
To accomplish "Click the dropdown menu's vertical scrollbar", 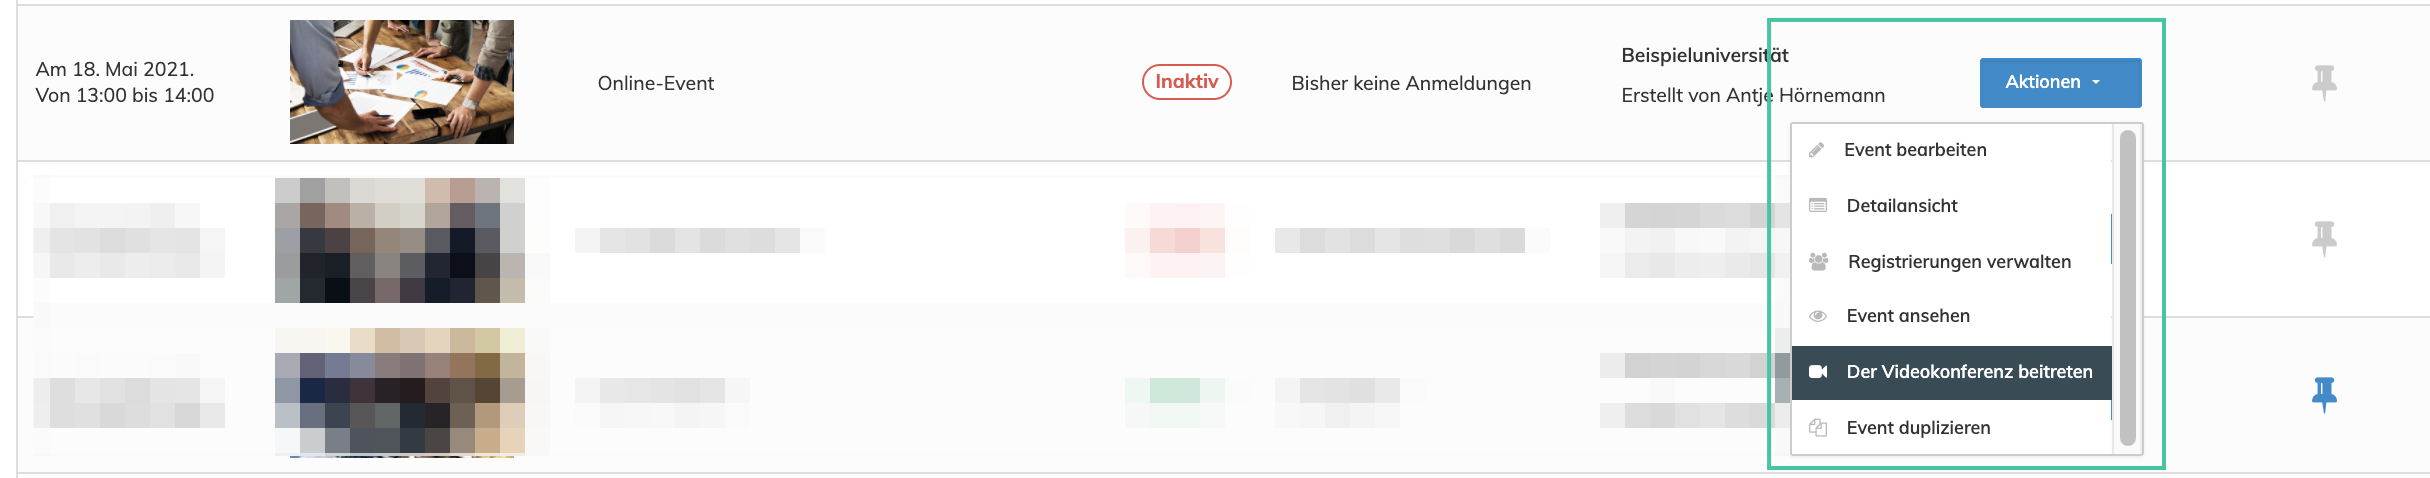I will (2127, 288).
